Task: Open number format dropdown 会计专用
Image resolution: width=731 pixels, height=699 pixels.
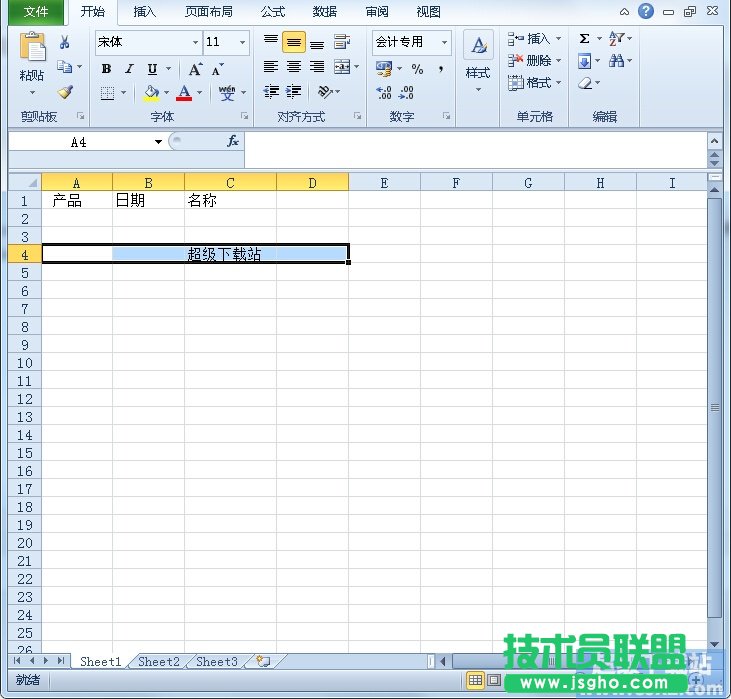Action: point(444,42)
